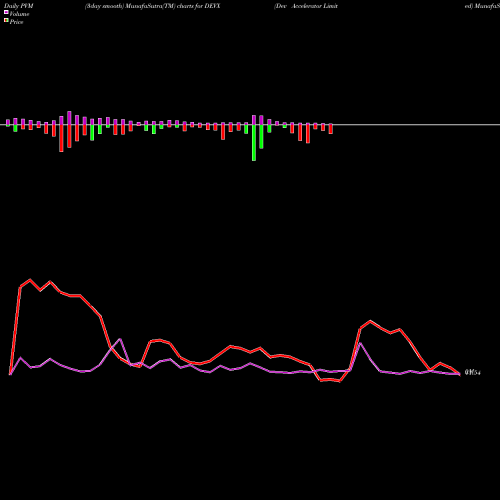This screenshot has height=500, width=500.
Task: Click the highest peak of the red price line
Action: point(30,280)
